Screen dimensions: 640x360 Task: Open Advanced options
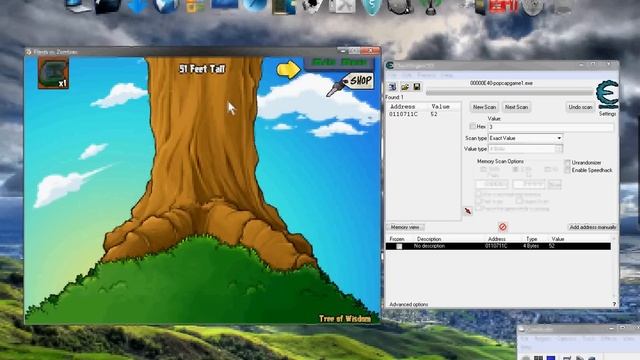pyautogui.click(x=409, y=304)
